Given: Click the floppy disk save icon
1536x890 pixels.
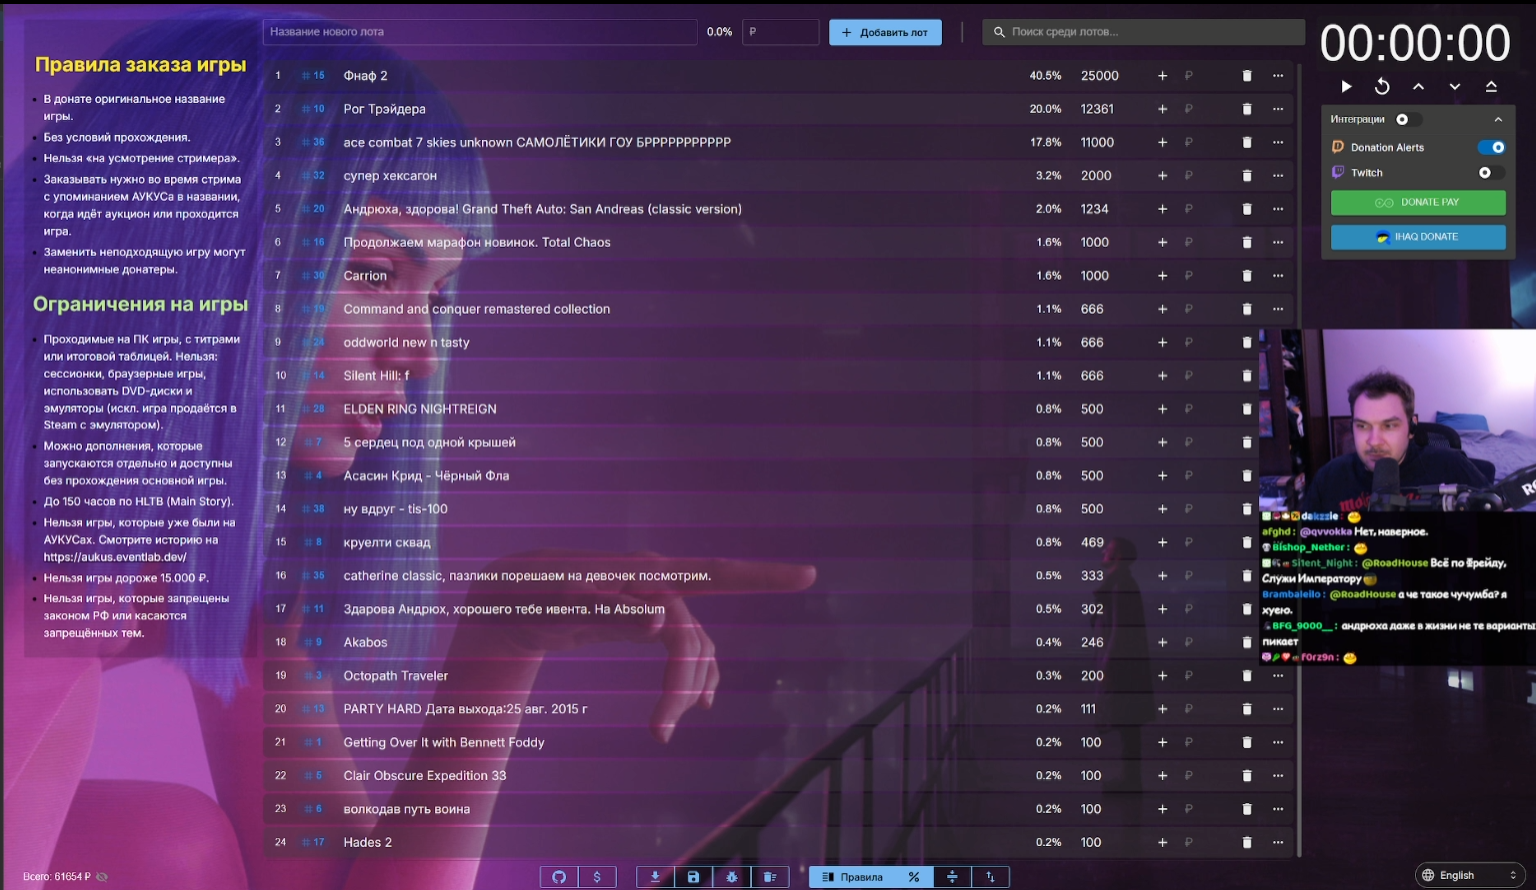Looking at the screenshot, I should pos(693,877).
